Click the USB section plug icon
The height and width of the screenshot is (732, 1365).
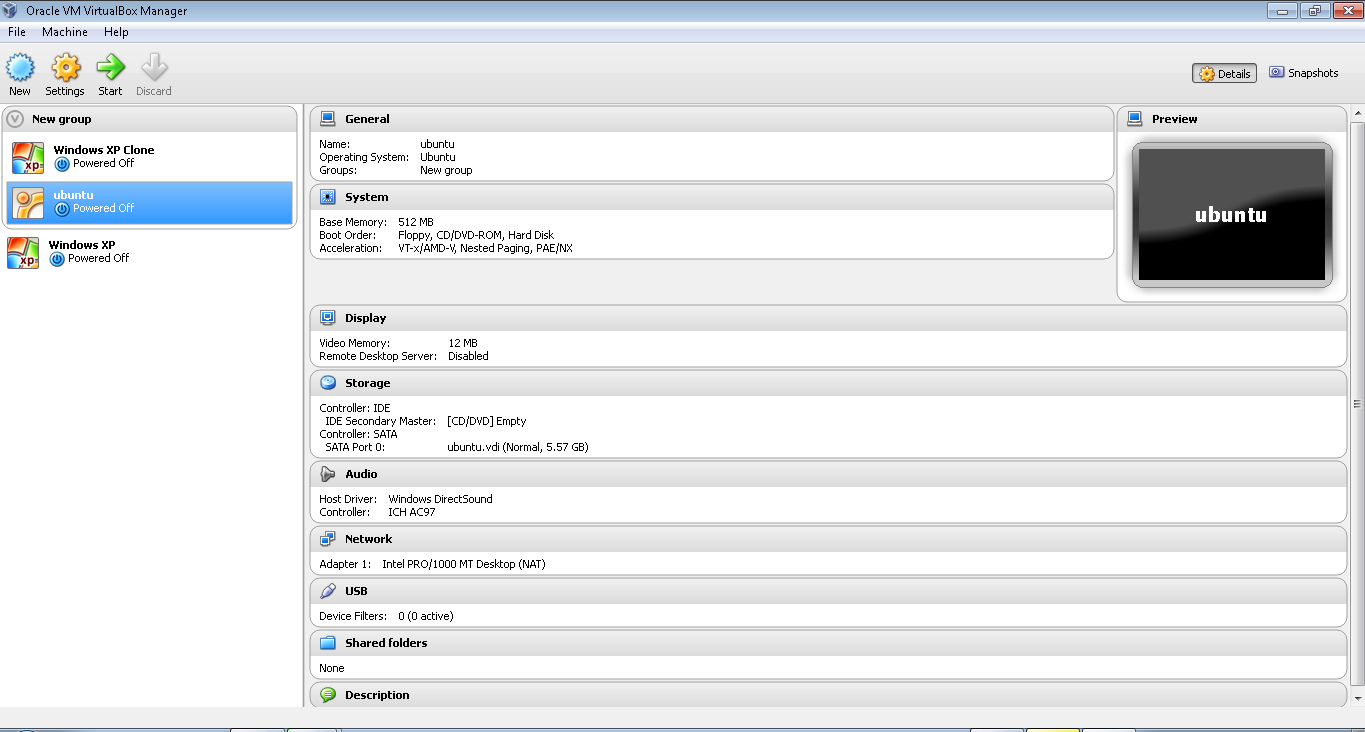click(327, 590)
